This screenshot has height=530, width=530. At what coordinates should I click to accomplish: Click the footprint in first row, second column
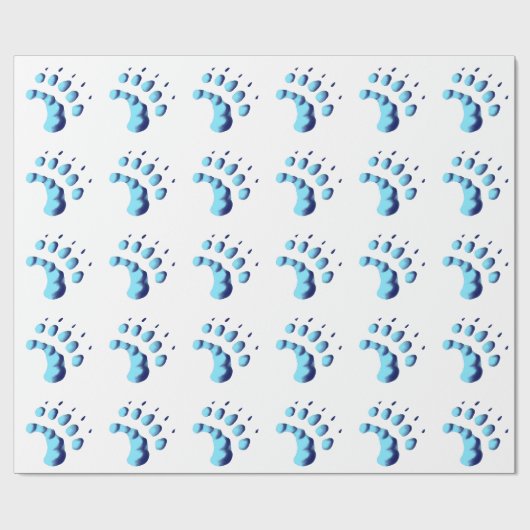142,99
